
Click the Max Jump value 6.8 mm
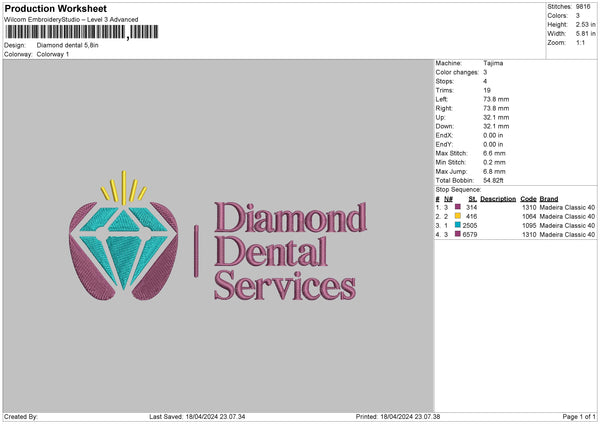[494, 171]
